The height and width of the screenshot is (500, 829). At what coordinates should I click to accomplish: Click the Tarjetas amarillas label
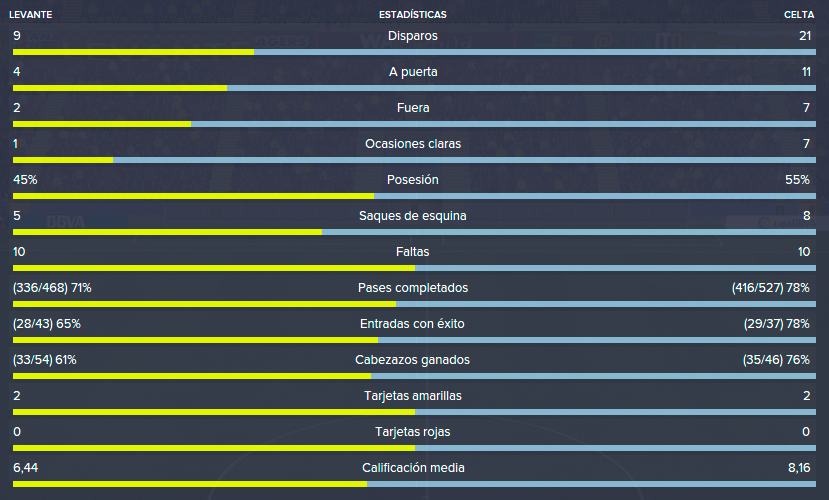coord(413,396)
